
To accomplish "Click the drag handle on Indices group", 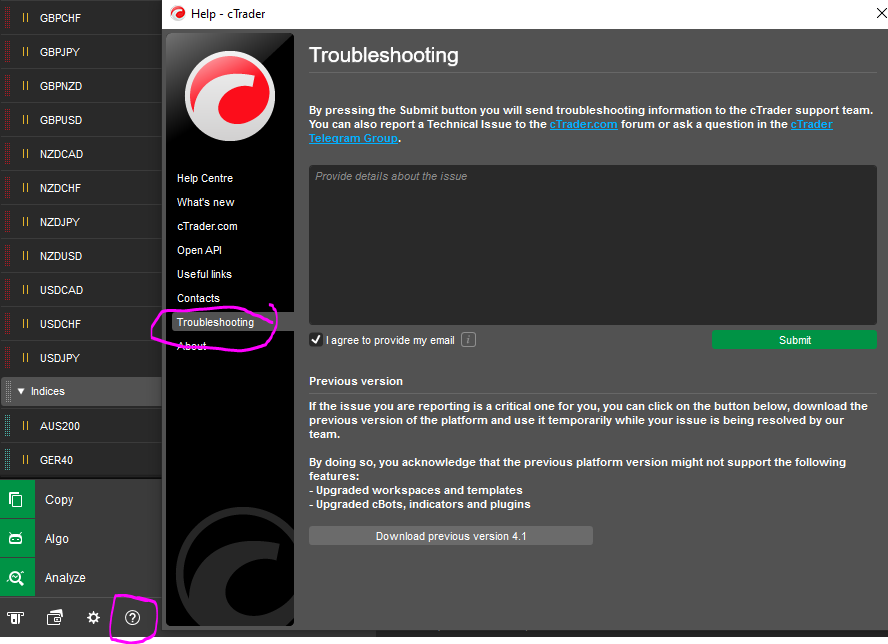I will [x=8, y=391].
